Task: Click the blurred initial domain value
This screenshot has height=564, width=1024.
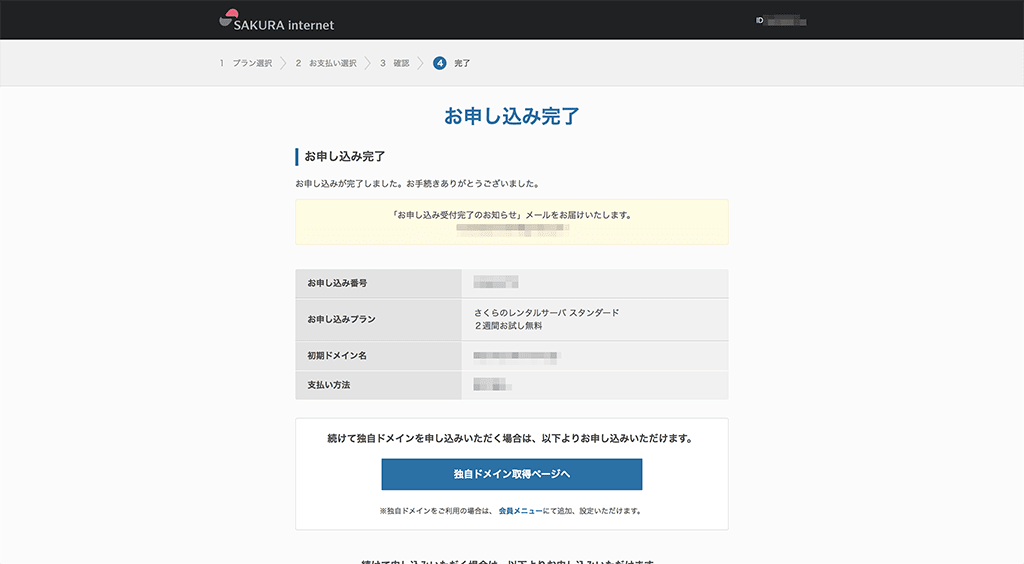Action: click(516, 356)
